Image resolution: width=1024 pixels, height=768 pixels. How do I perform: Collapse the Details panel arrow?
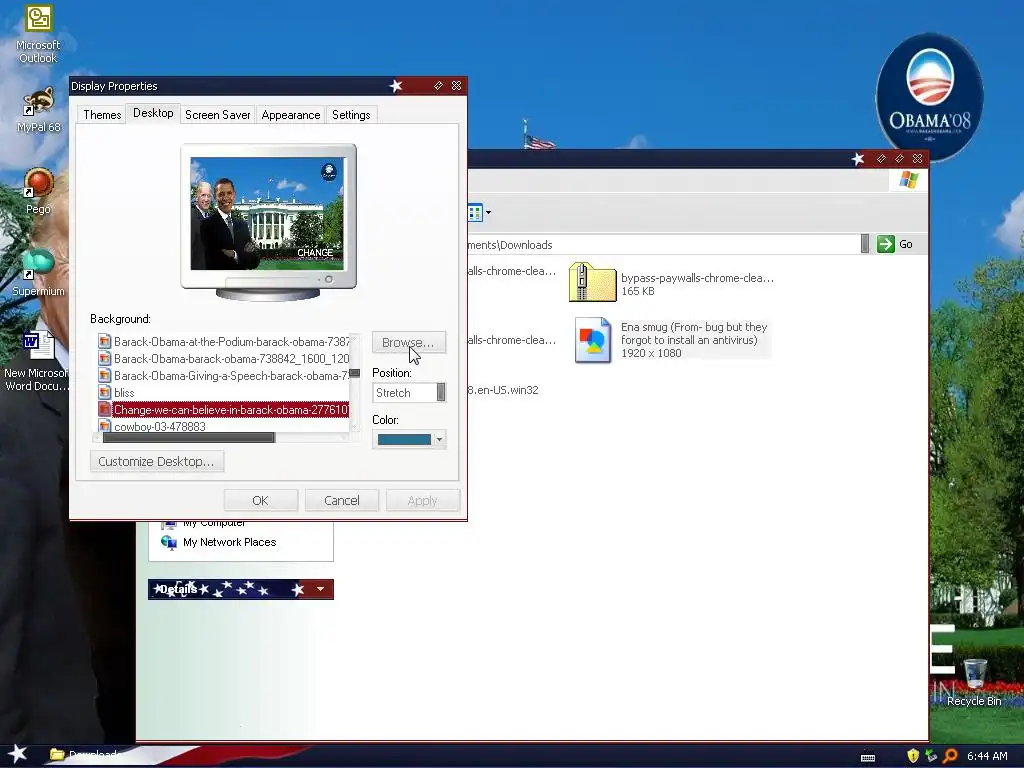[321, 589]
